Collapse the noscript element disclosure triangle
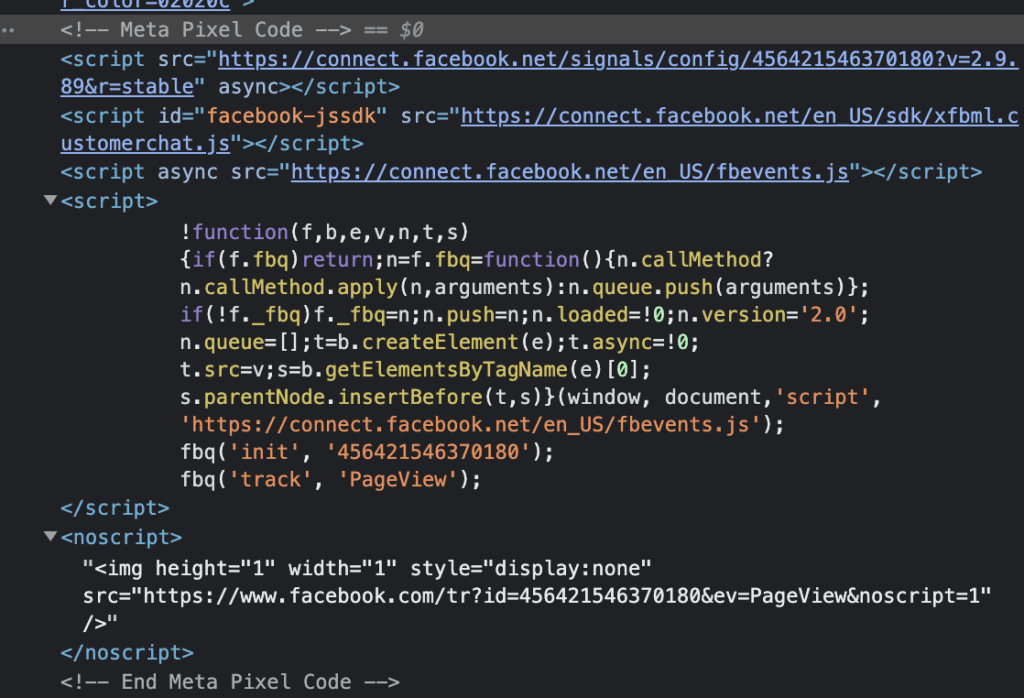 click(49, 537)
